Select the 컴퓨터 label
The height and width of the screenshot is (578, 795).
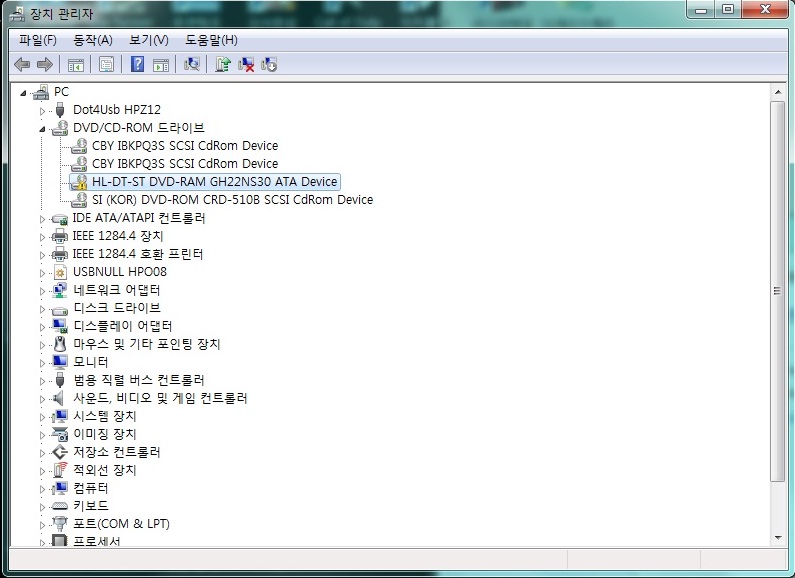pos(91,488)
